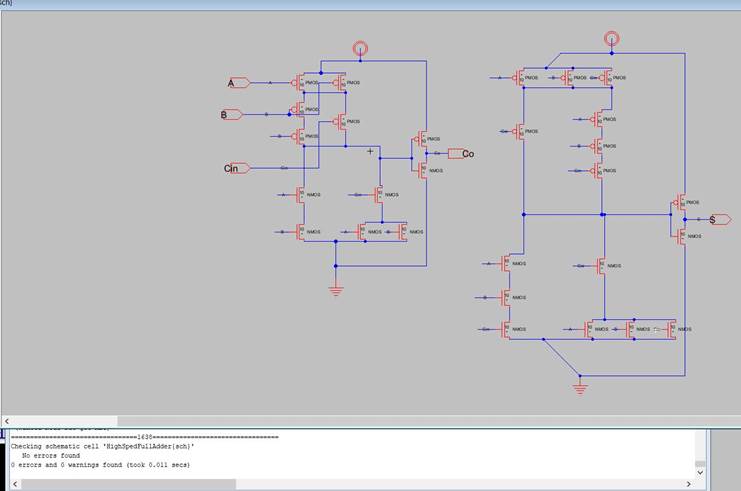This screenshot has height=491, width=741.
Task: Click the power symbol above the carry circuit
Action: click(361, 49)
